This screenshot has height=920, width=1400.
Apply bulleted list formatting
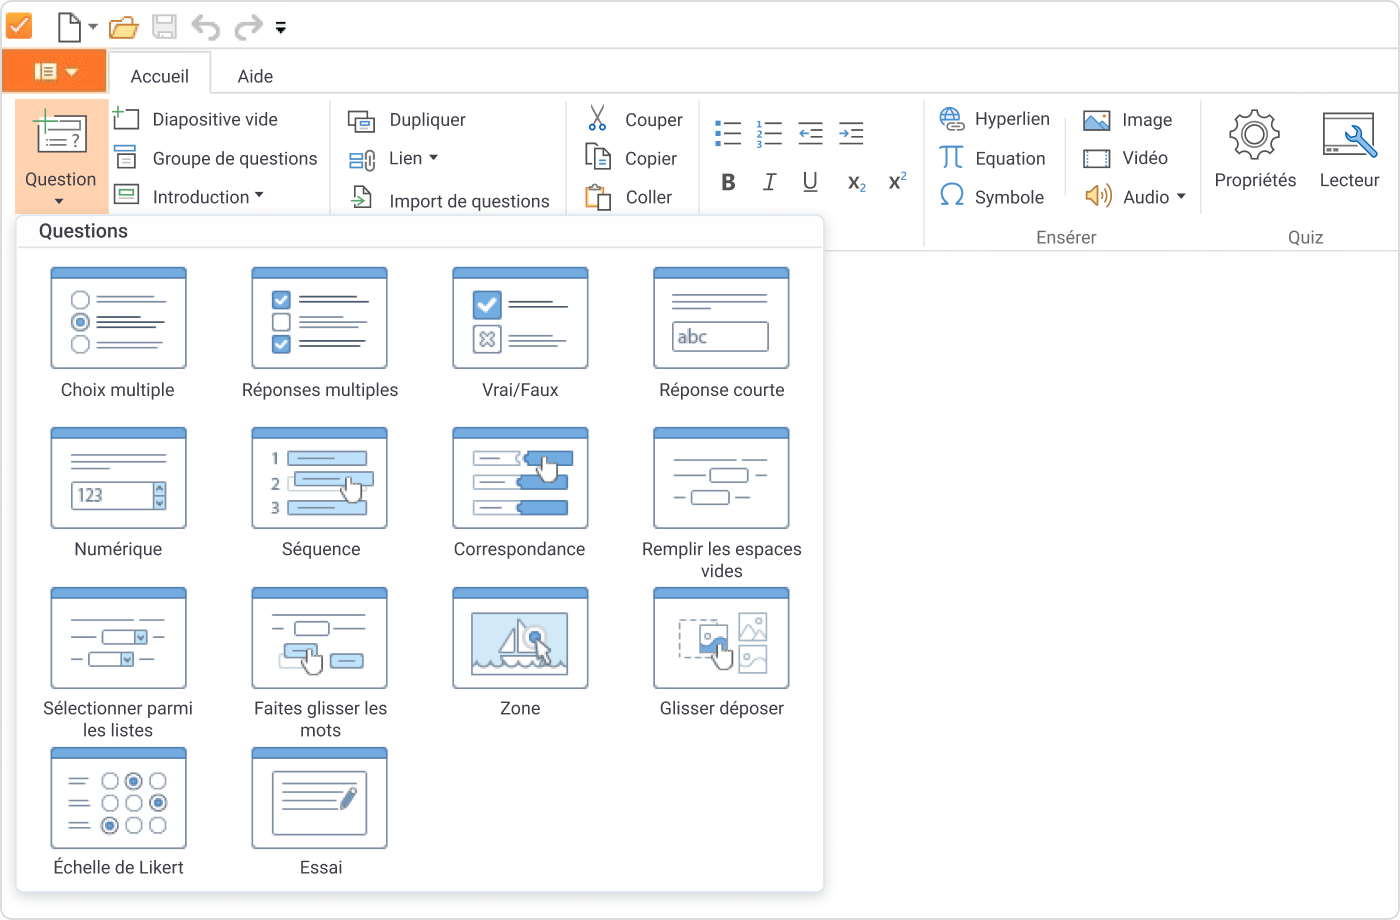[x=728, y=133]
